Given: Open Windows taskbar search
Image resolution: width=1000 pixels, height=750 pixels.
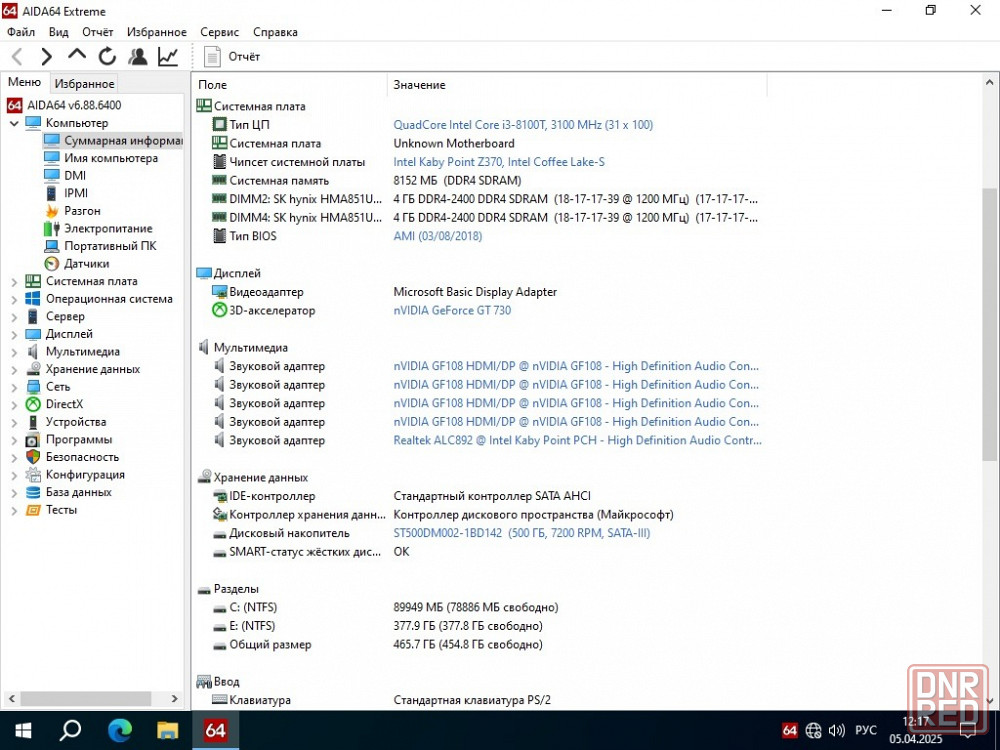Looking at the screenshot, I should 70,730.
